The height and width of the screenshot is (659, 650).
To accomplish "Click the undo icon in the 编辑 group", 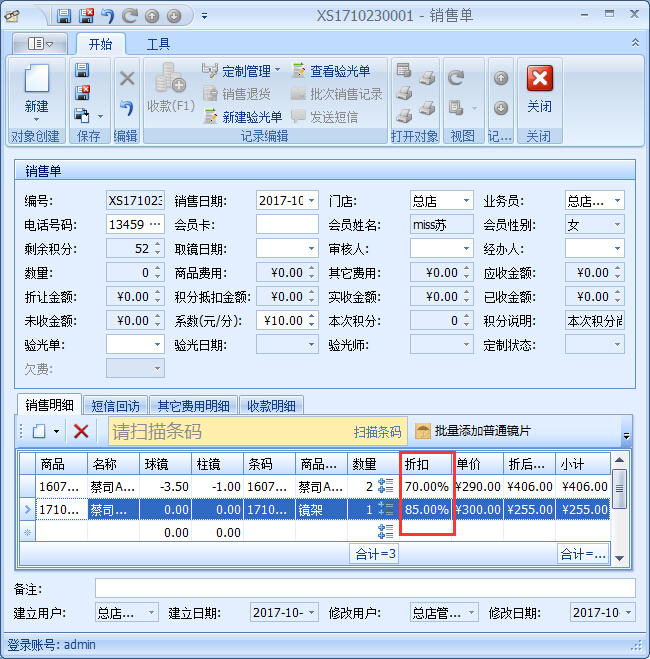I will tap(126, 107).
